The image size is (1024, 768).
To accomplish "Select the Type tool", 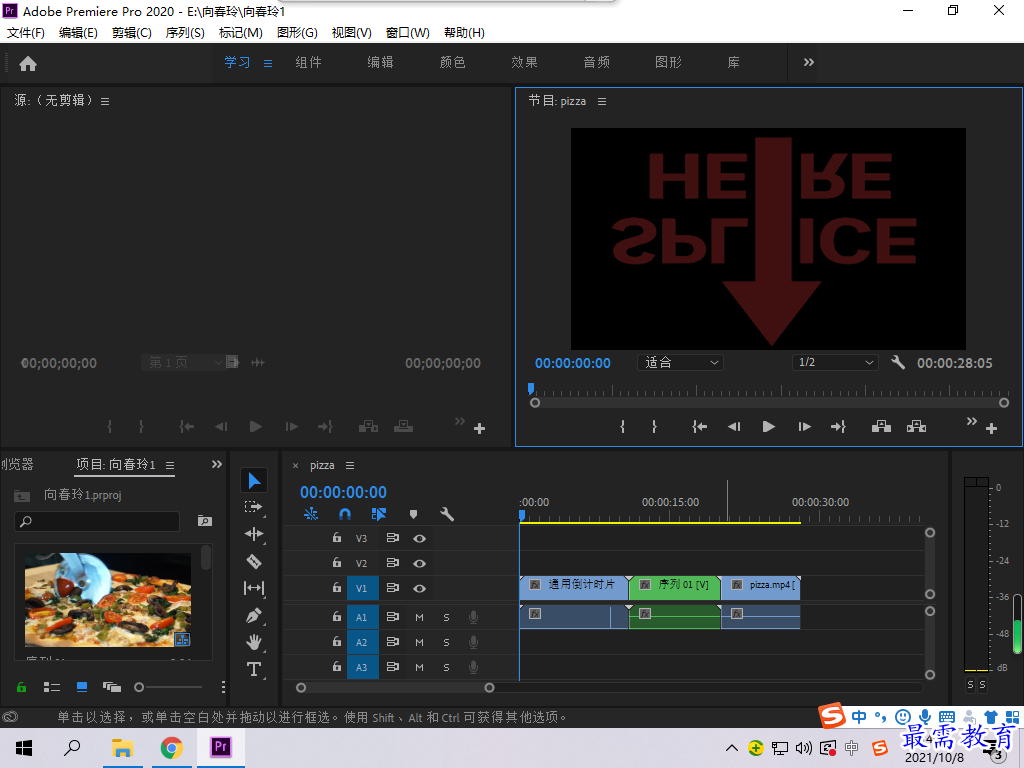I will 253,669.
